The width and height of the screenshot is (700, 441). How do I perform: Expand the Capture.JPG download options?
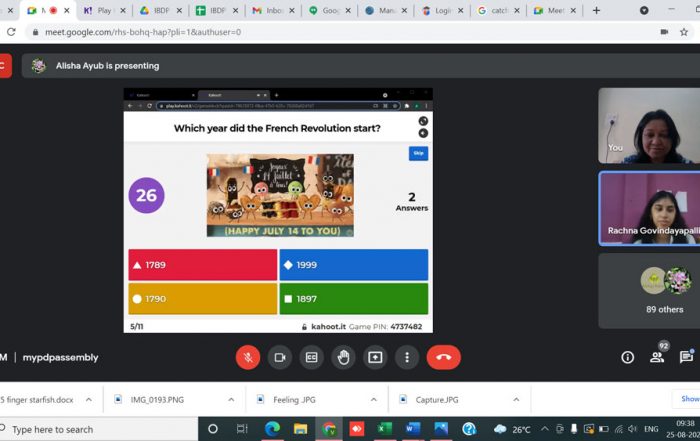coord(516,399)
